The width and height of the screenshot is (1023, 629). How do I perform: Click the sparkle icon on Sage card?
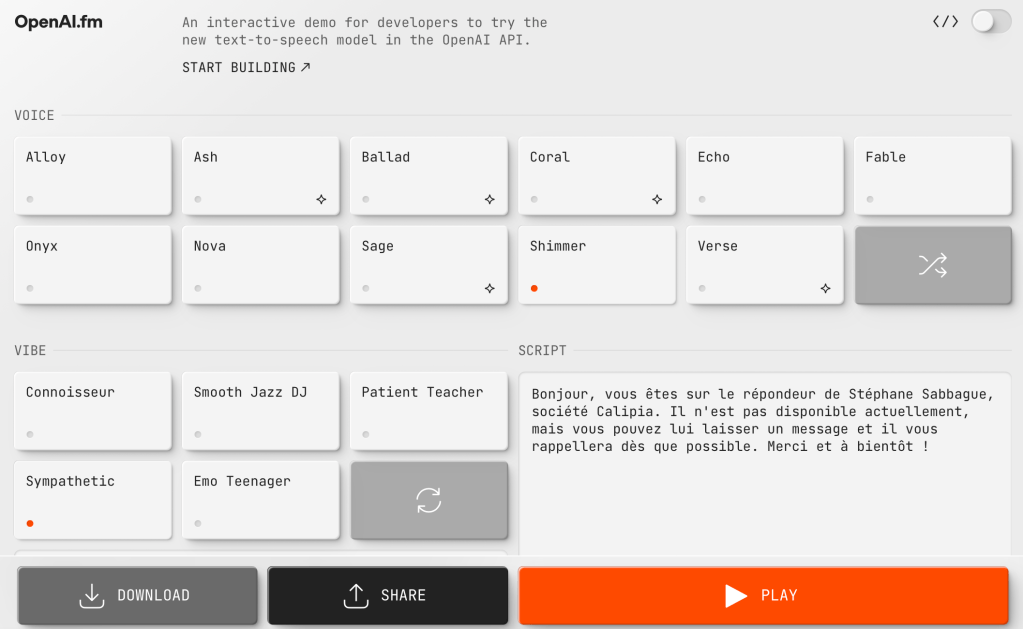click(x=489, y=288)
